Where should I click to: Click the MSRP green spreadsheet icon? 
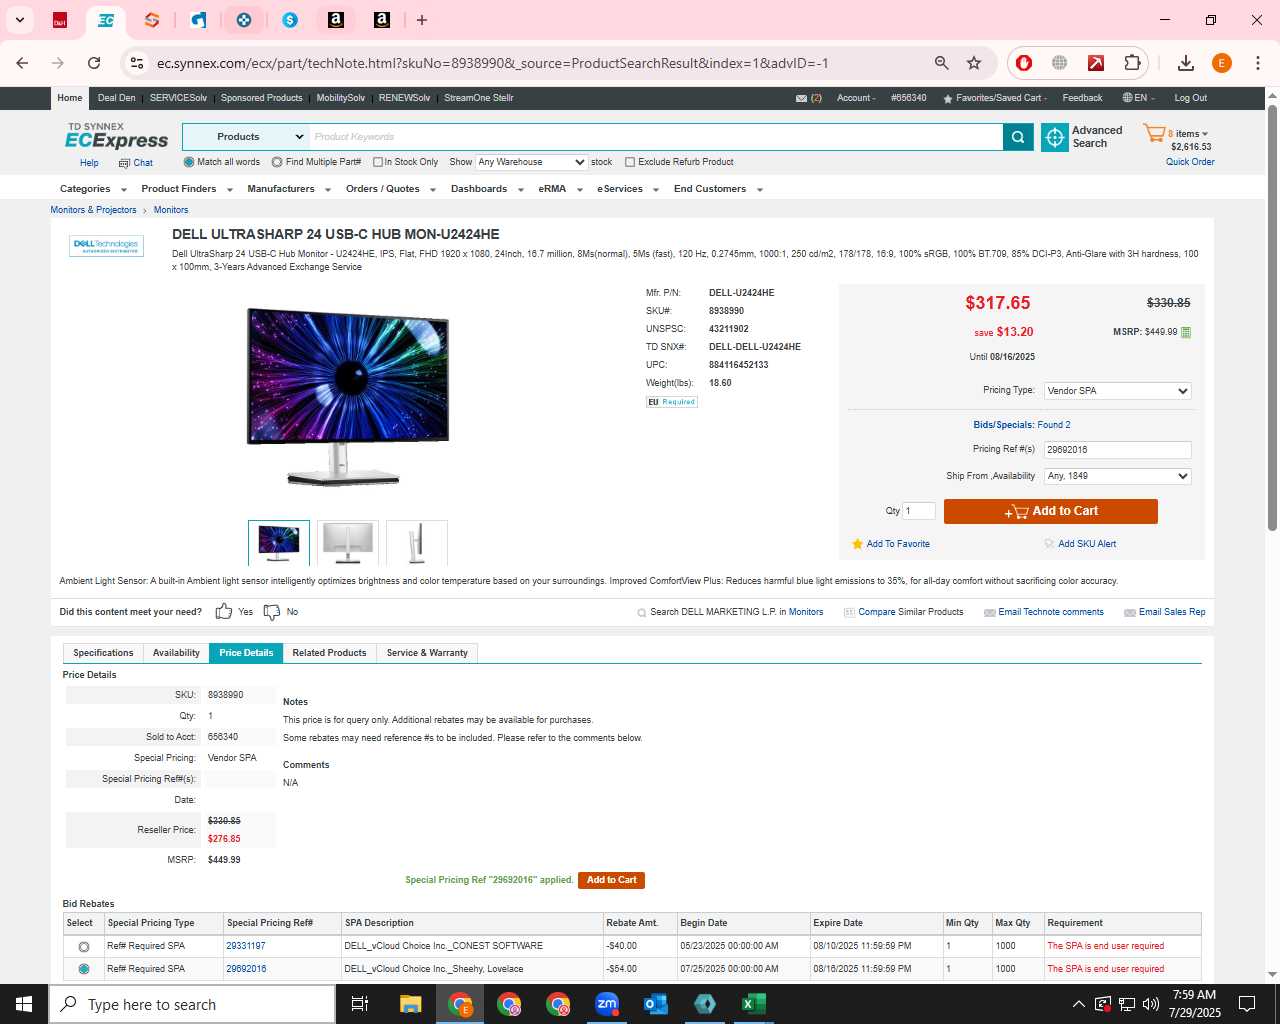coord(1186,332)
